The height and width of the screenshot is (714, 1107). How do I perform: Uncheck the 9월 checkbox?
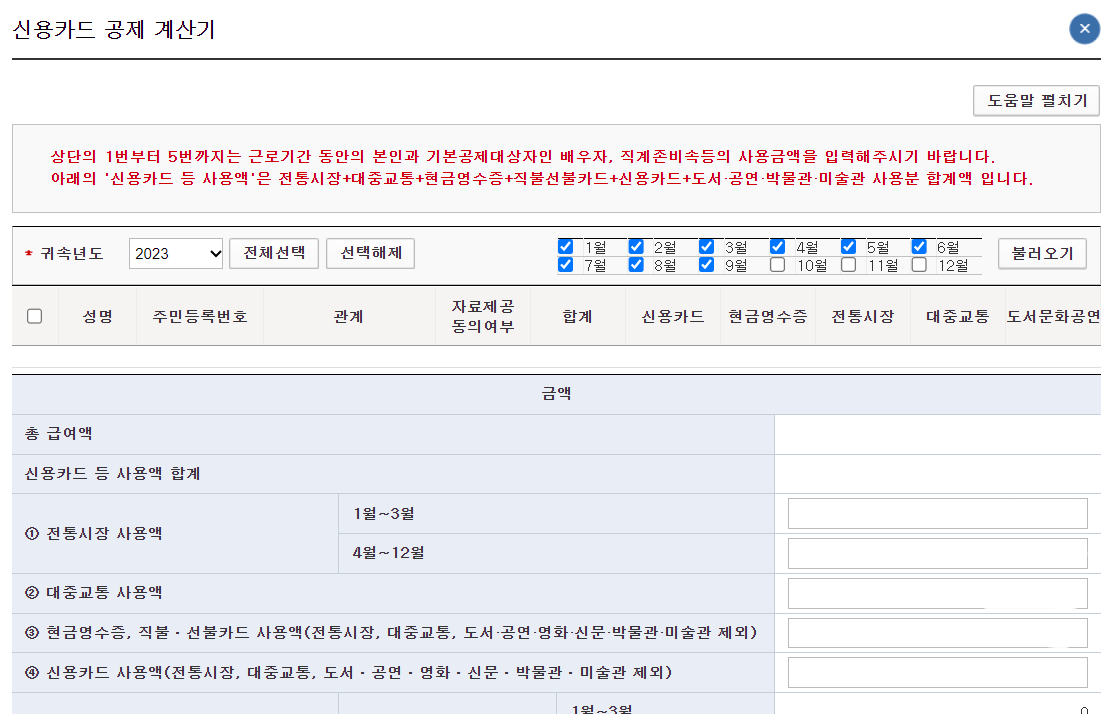coord(706,264)
